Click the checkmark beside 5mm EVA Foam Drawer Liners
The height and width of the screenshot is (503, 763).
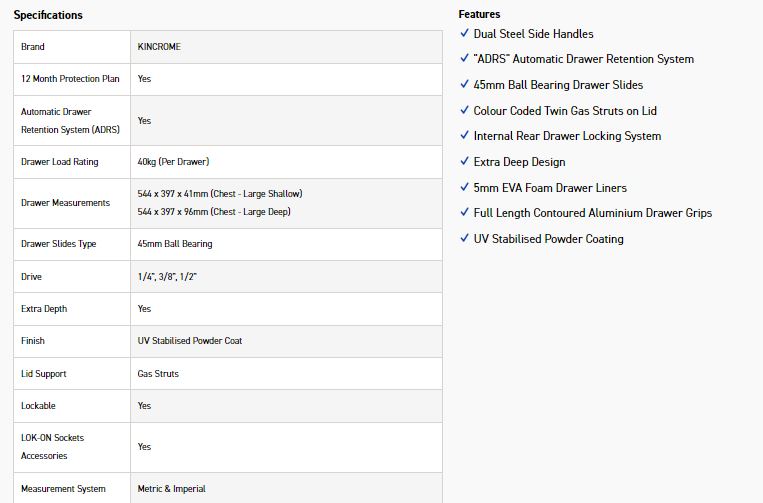[464, 187]
